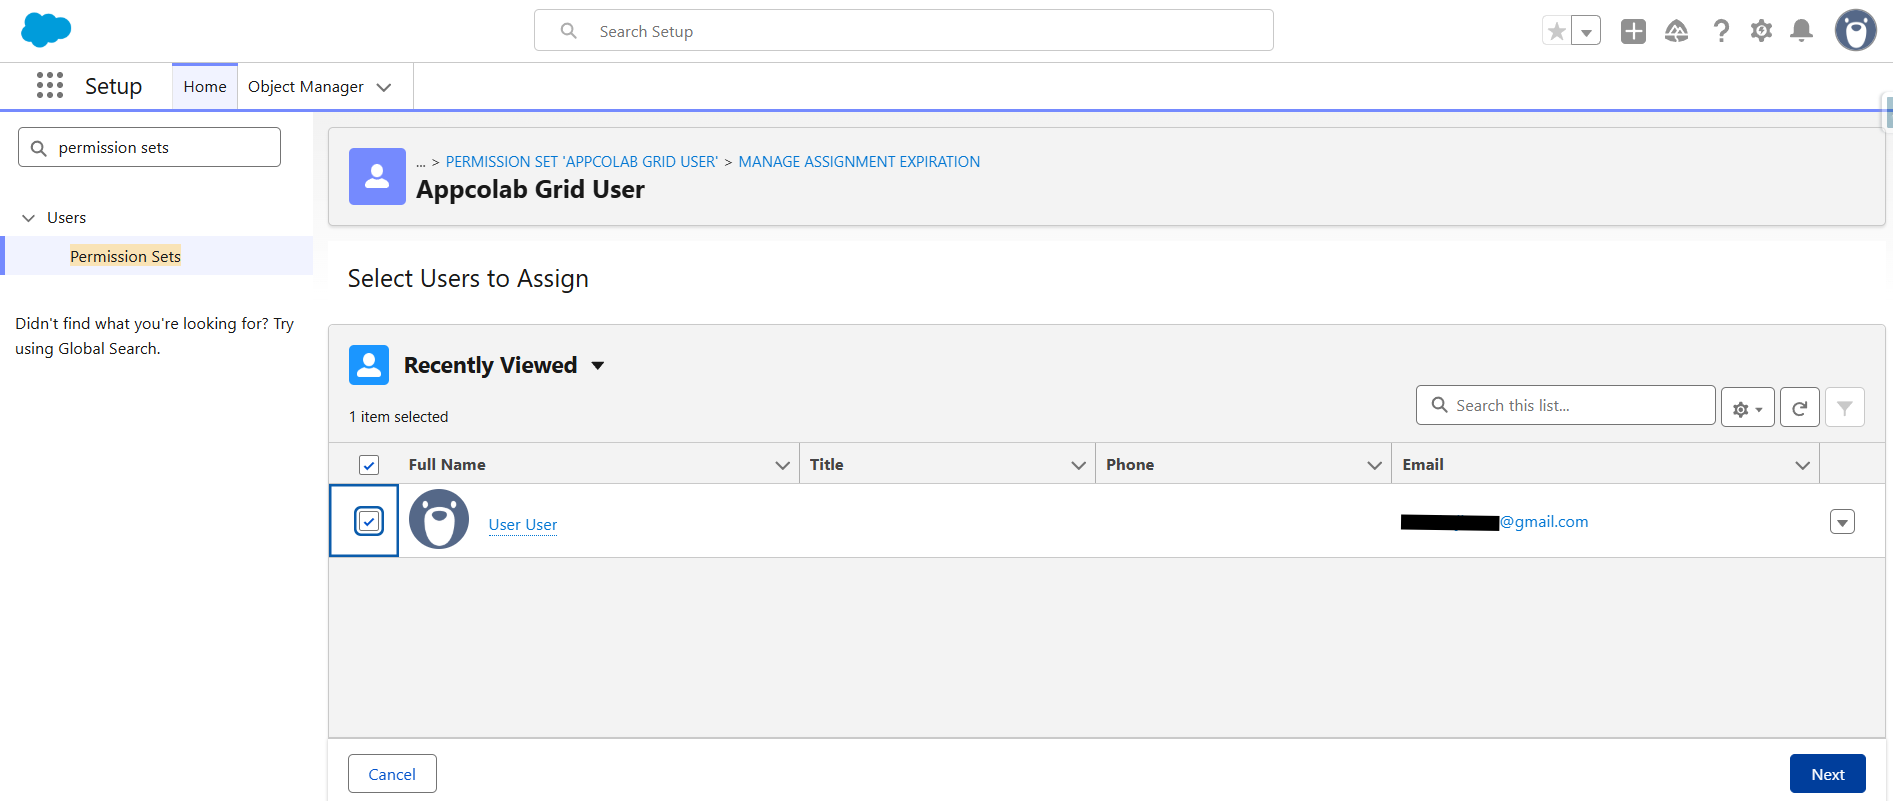
Task: Open the favorites list dropdown arrow
Action: point(1586,31)
